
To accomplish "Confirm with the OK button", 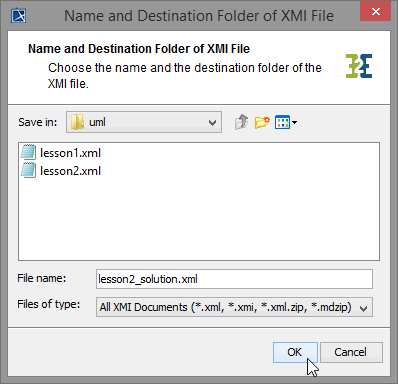I will (x=295, y=352).
